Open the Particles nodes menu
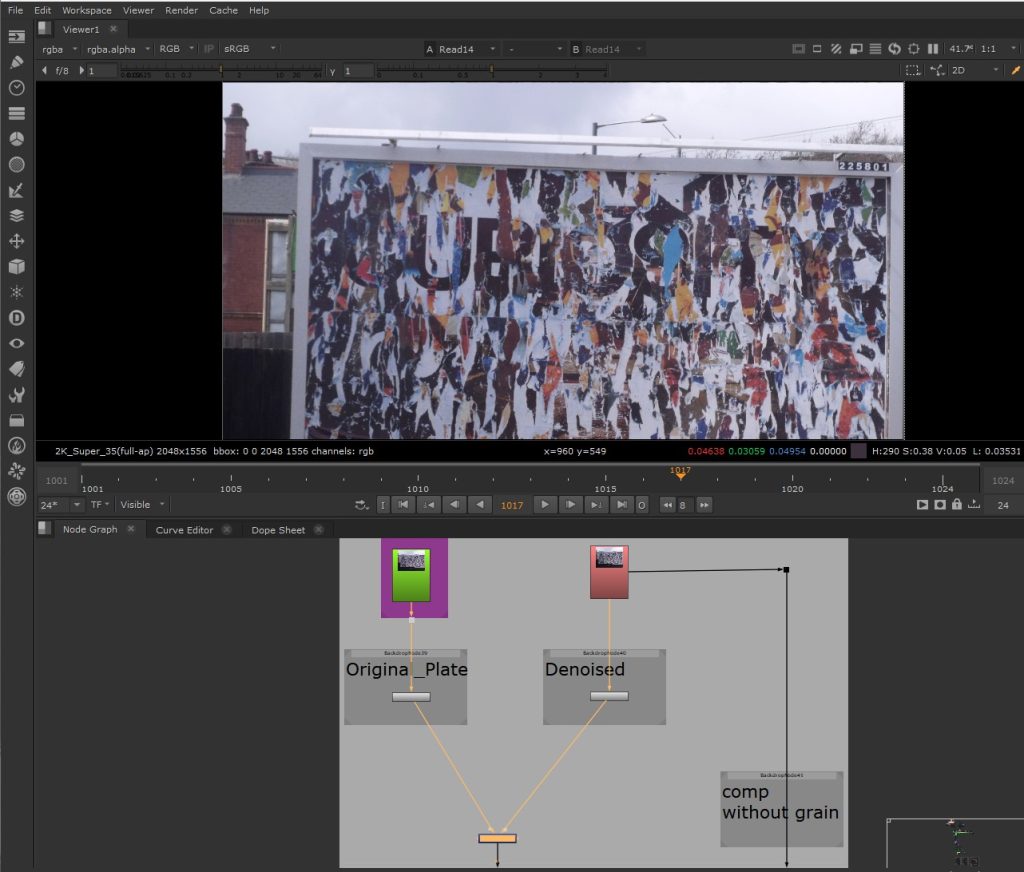The width and height of the screenshot is (1024, 872). click(x=16, y=292)
